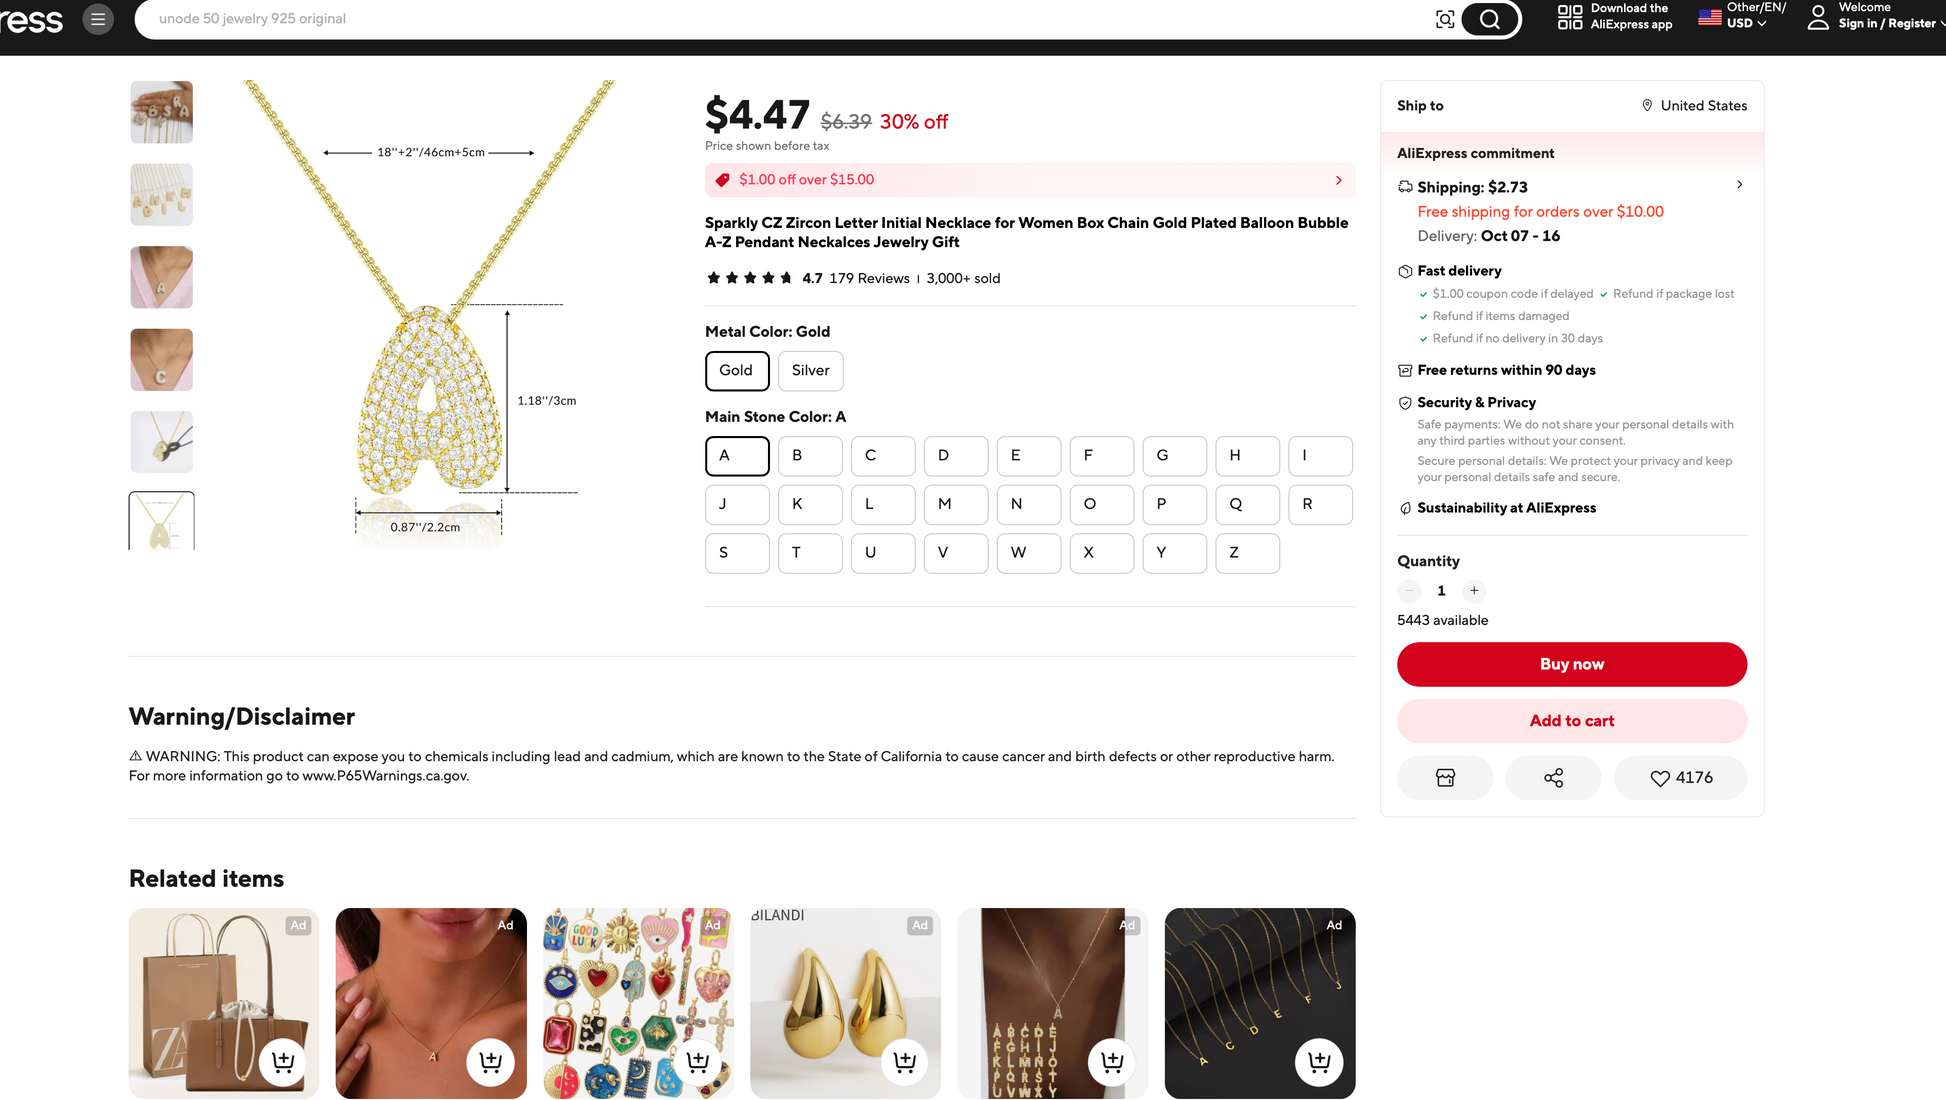Click the share icon button
This screenshot has width=1946, height=1100.
coord(1553,778)
